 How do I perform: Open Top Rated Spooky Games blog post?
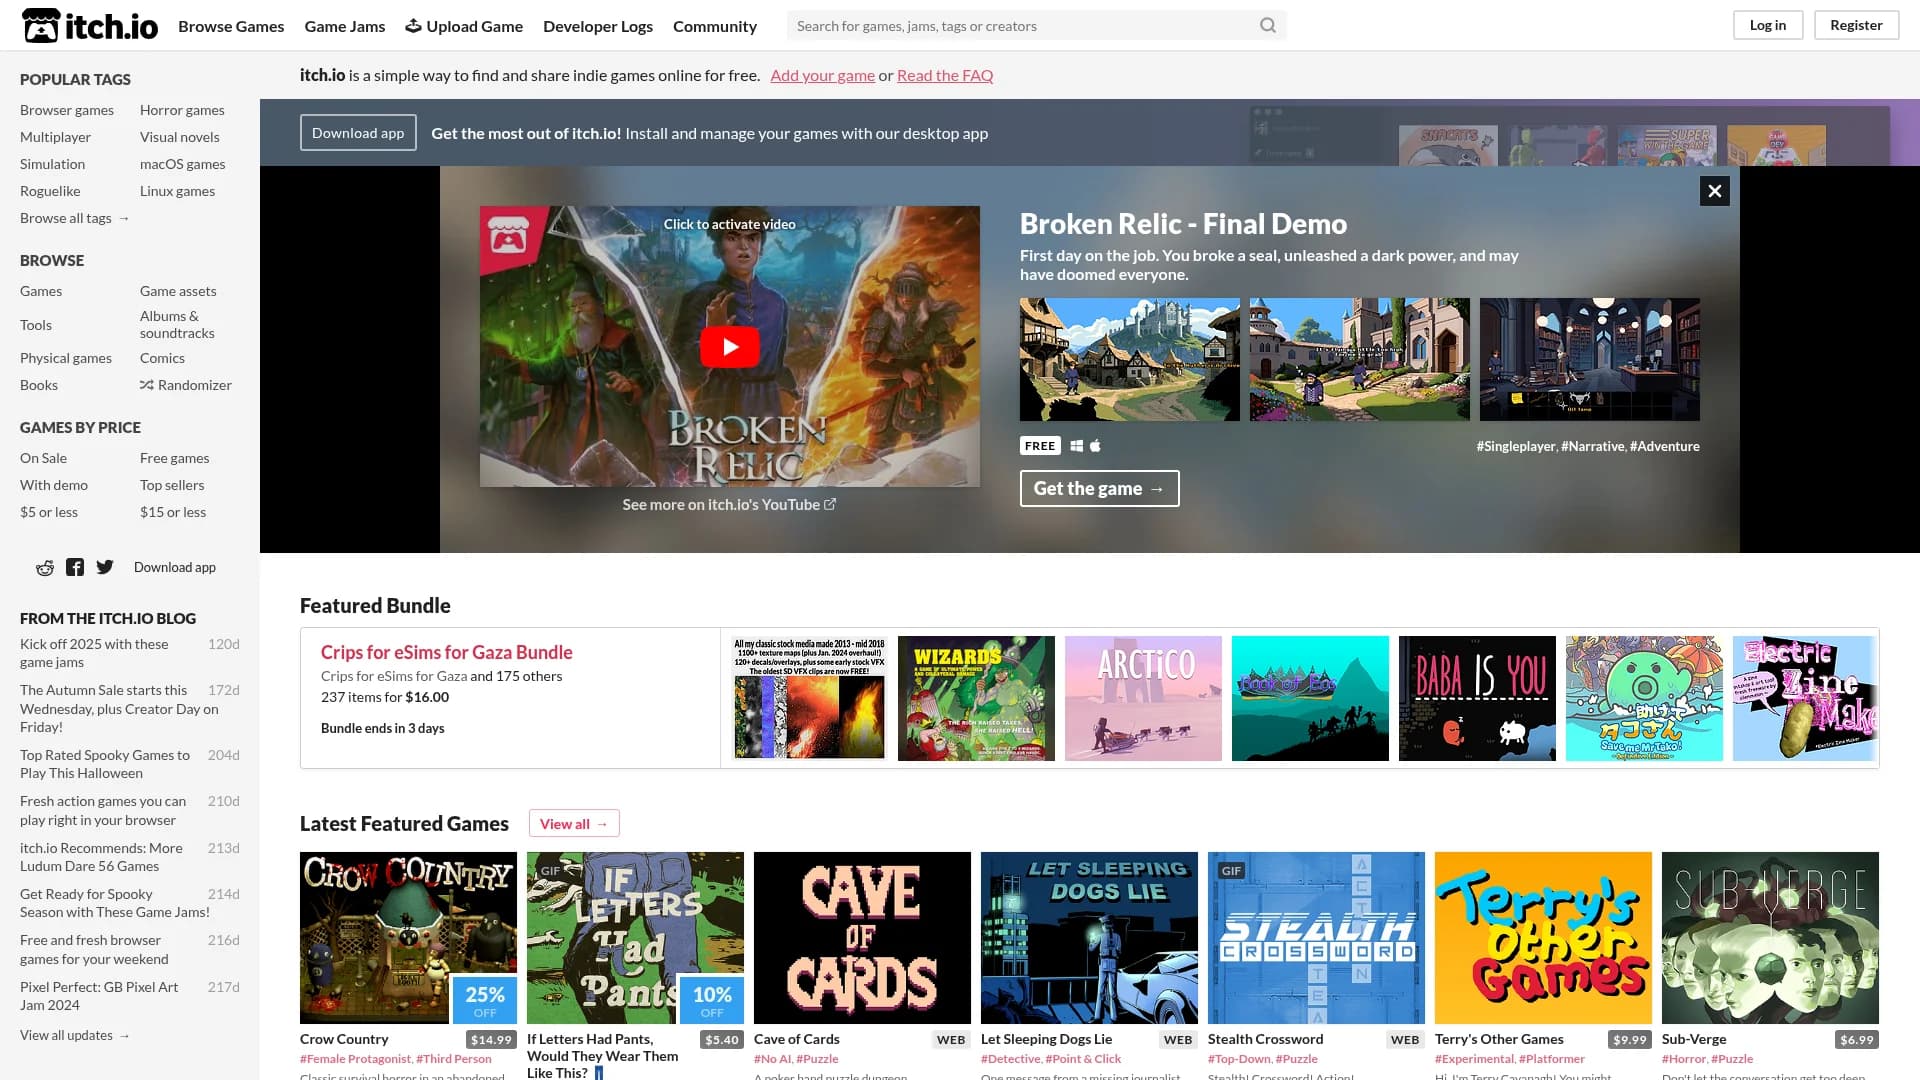104,764
